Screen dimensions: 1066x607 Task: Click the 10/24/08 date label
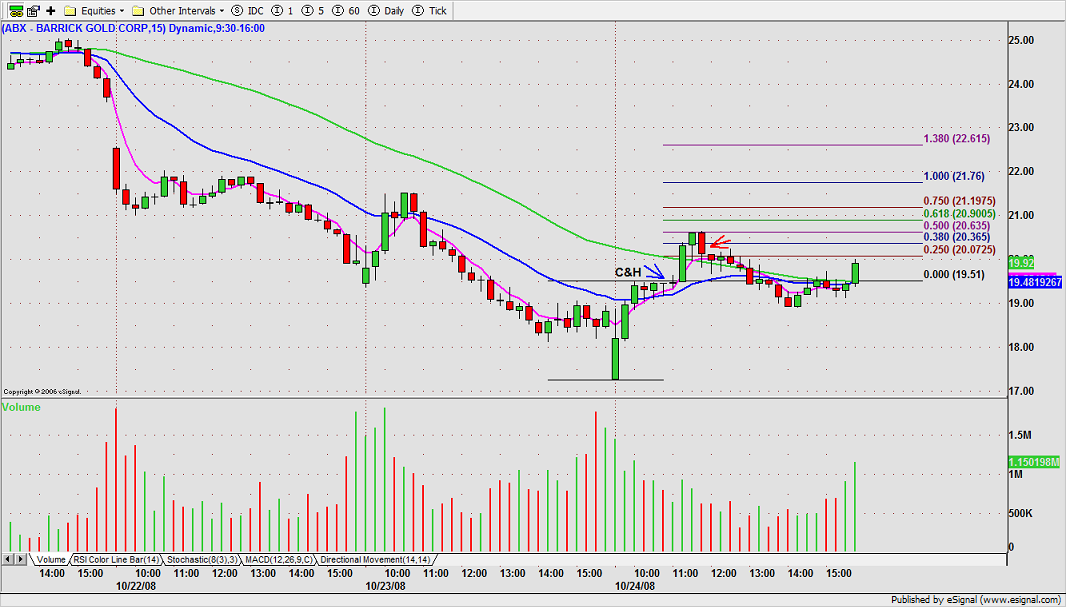[635, 585]
